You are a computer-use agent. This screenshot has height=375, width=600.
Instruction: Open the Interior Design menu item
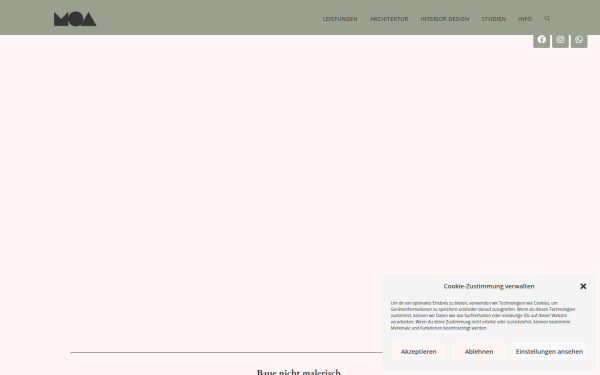[445, 19]
